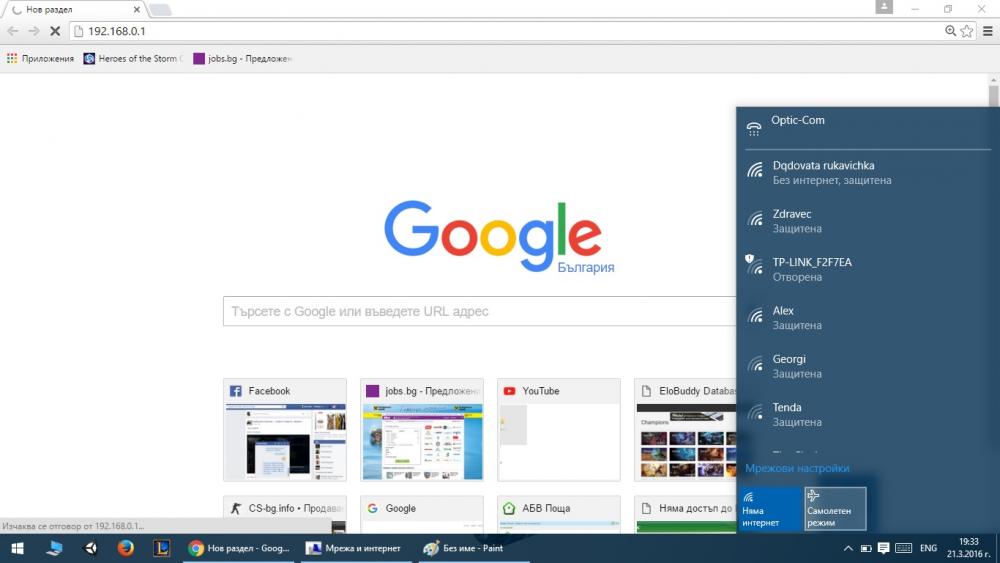This screenshot has height=563, width=1000.
Task: Open the clock showing 19:33
Action: tap(969, 548)
